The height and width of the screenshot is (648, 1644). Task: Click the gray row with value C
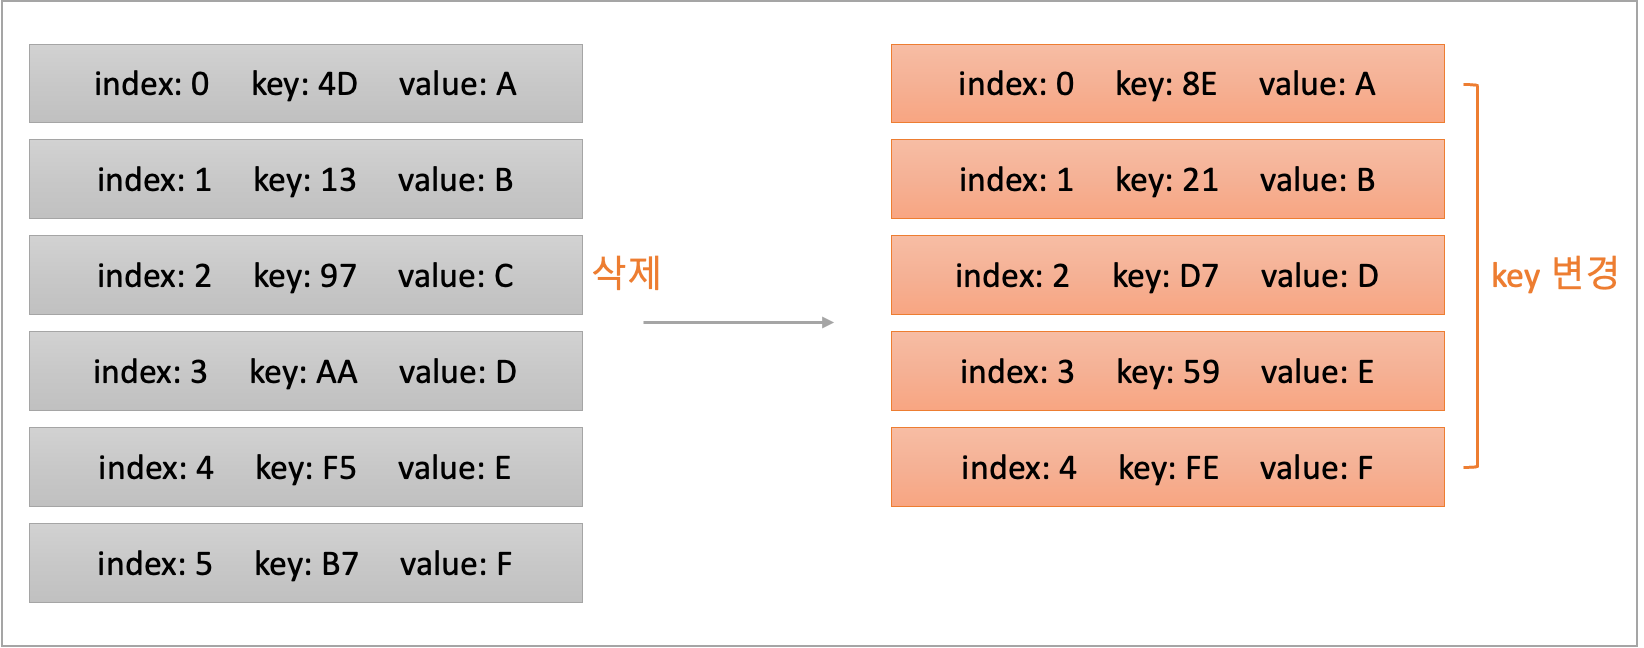coord(306,276)
